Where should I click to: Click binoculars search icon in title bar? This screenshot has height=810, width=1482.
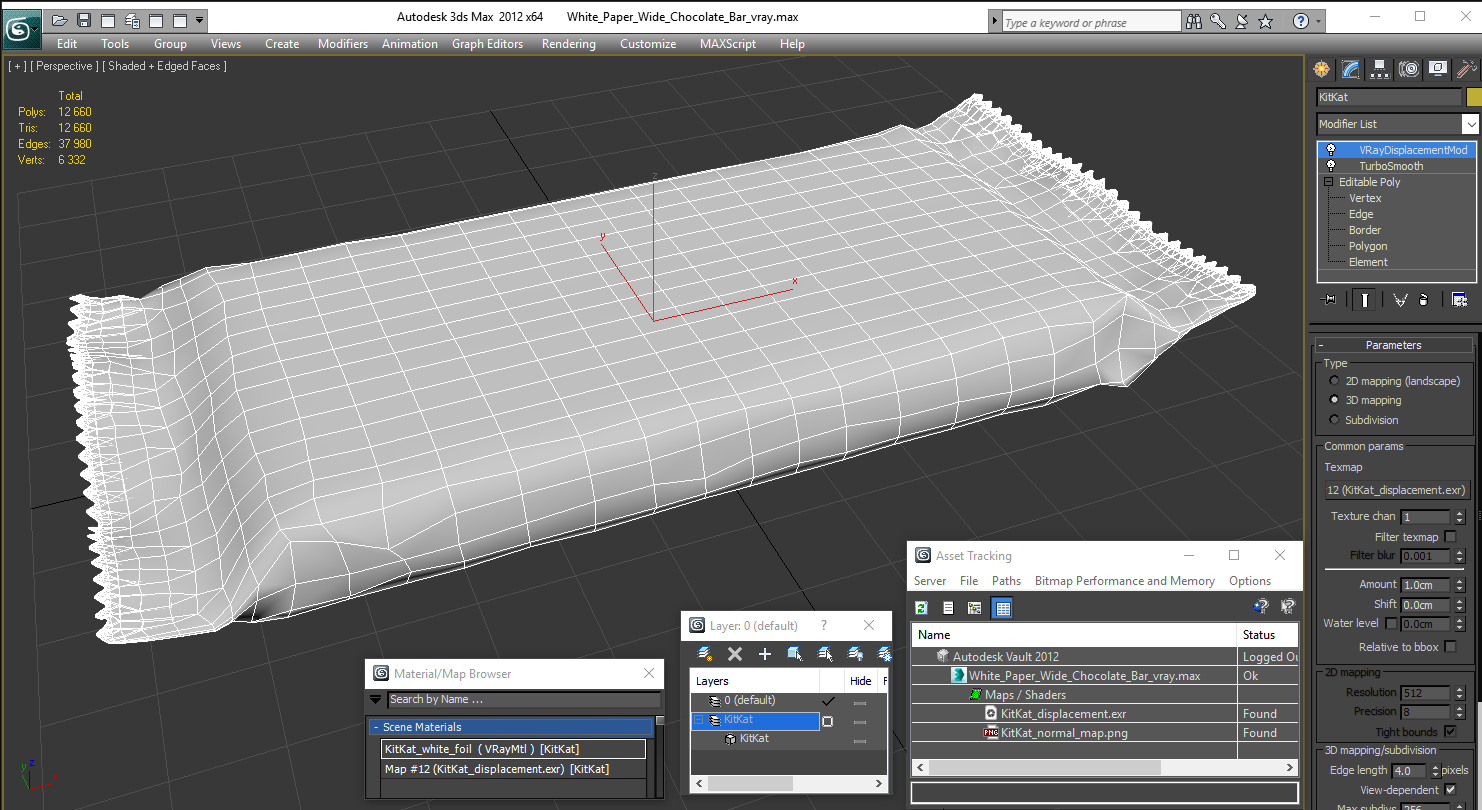(x=1194, y=21)
